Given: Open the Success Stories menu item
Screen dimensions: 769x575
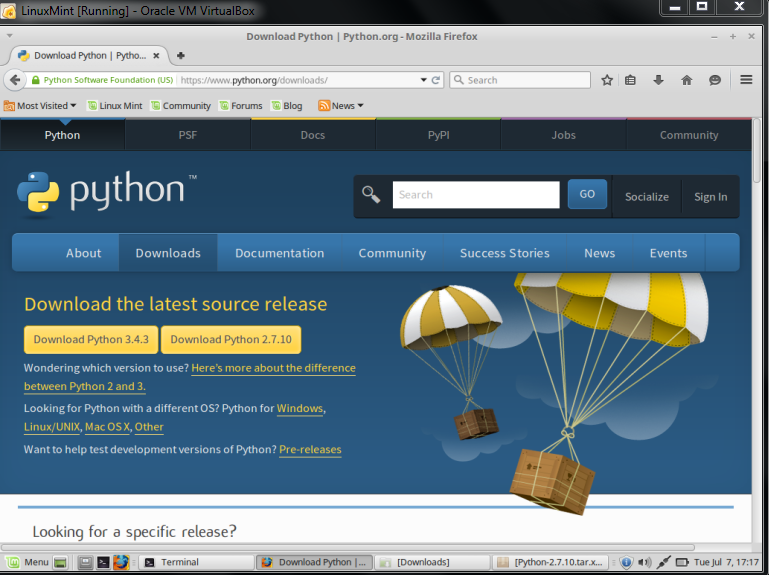Looking at the screenshot, I should coord(505,253).
